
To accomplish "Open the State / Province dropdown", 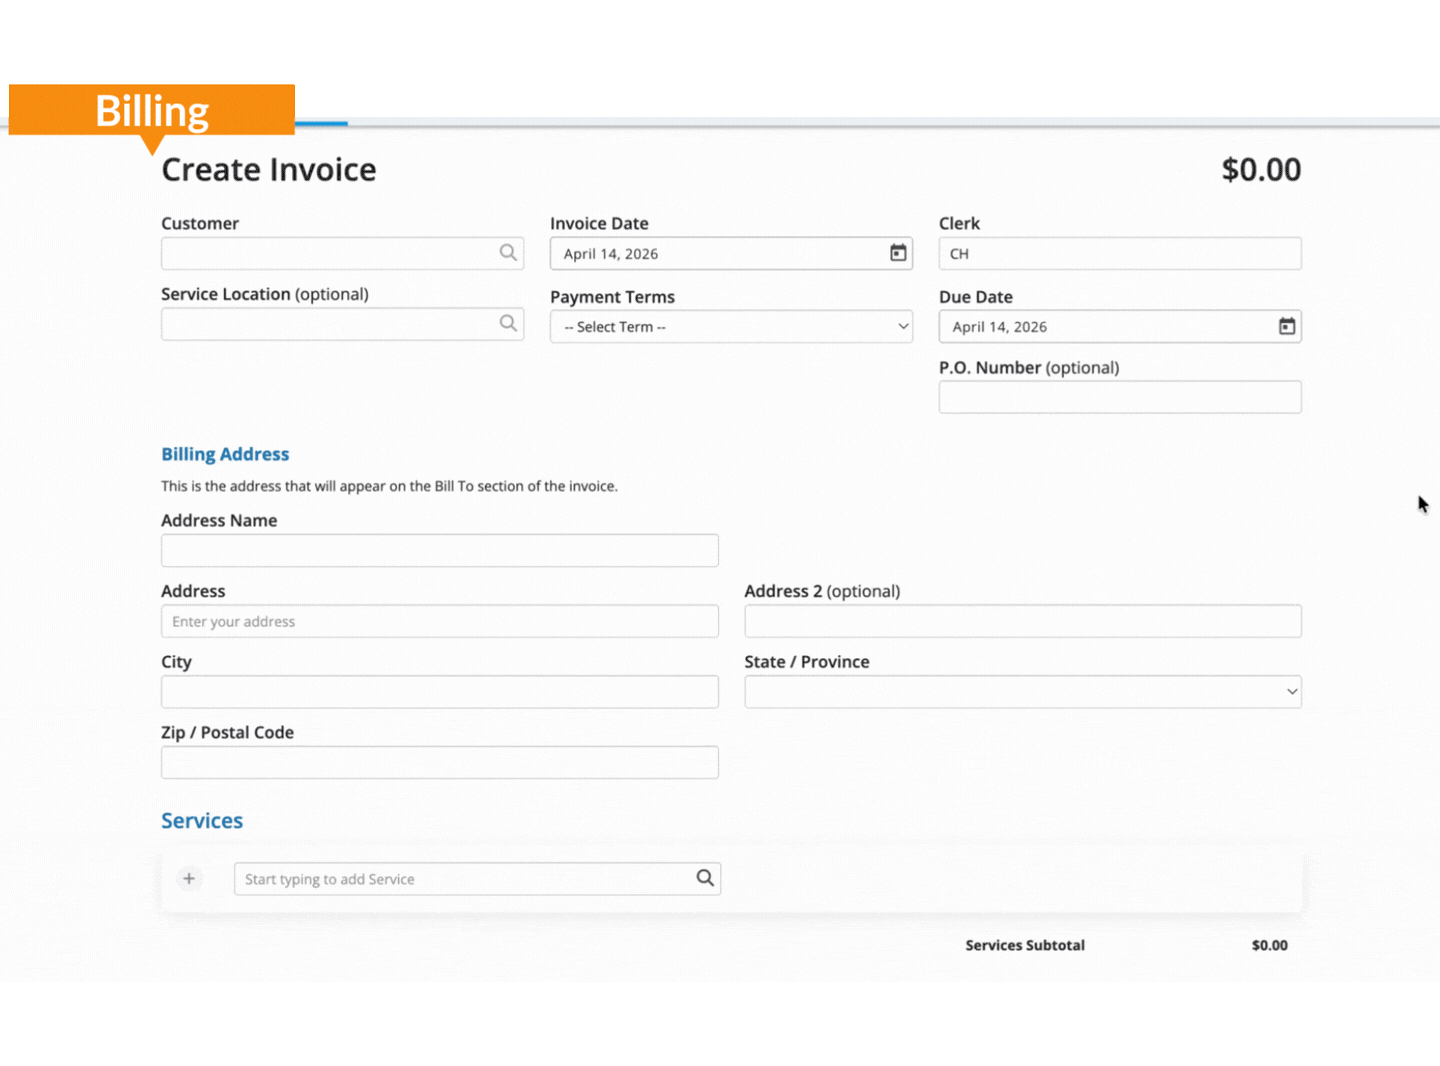I will coord(1022,692).
